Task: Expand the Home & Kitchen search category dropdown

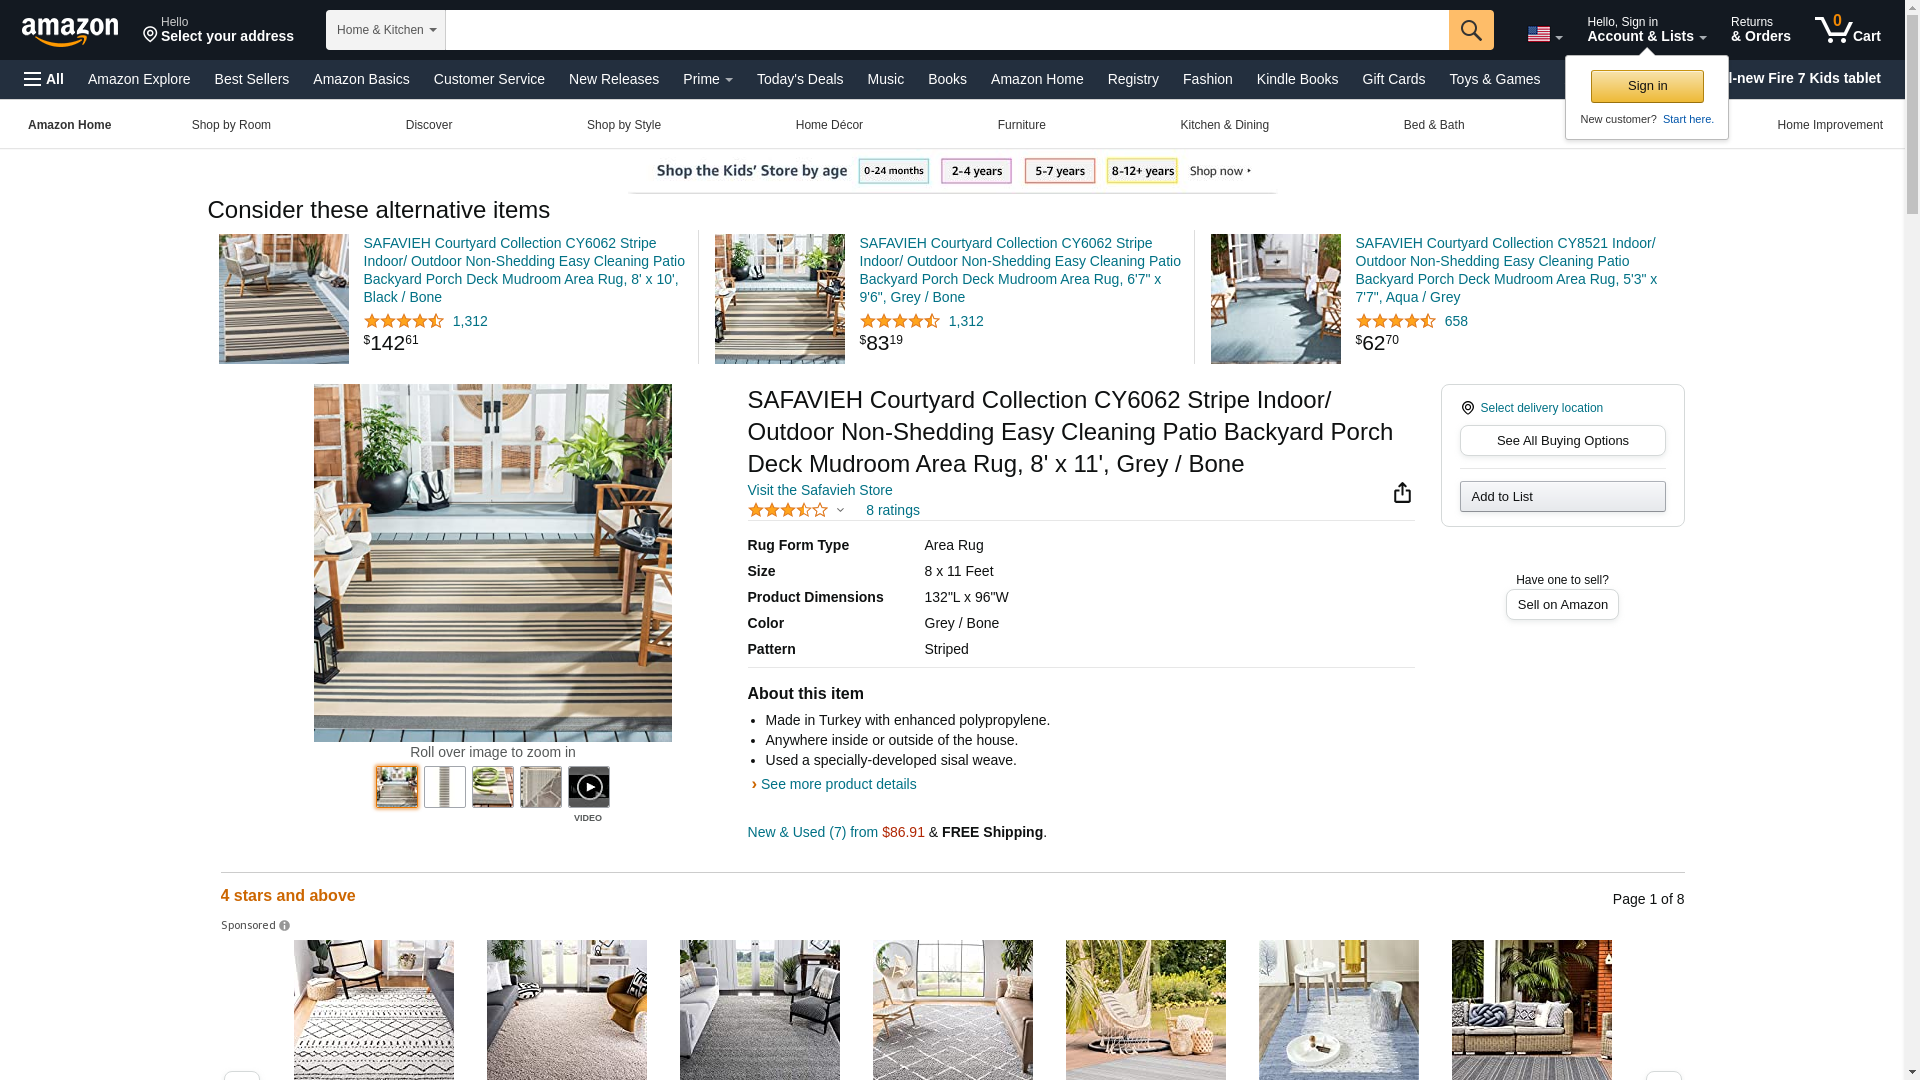Action: pyautogui.click(x=385, y=30)
